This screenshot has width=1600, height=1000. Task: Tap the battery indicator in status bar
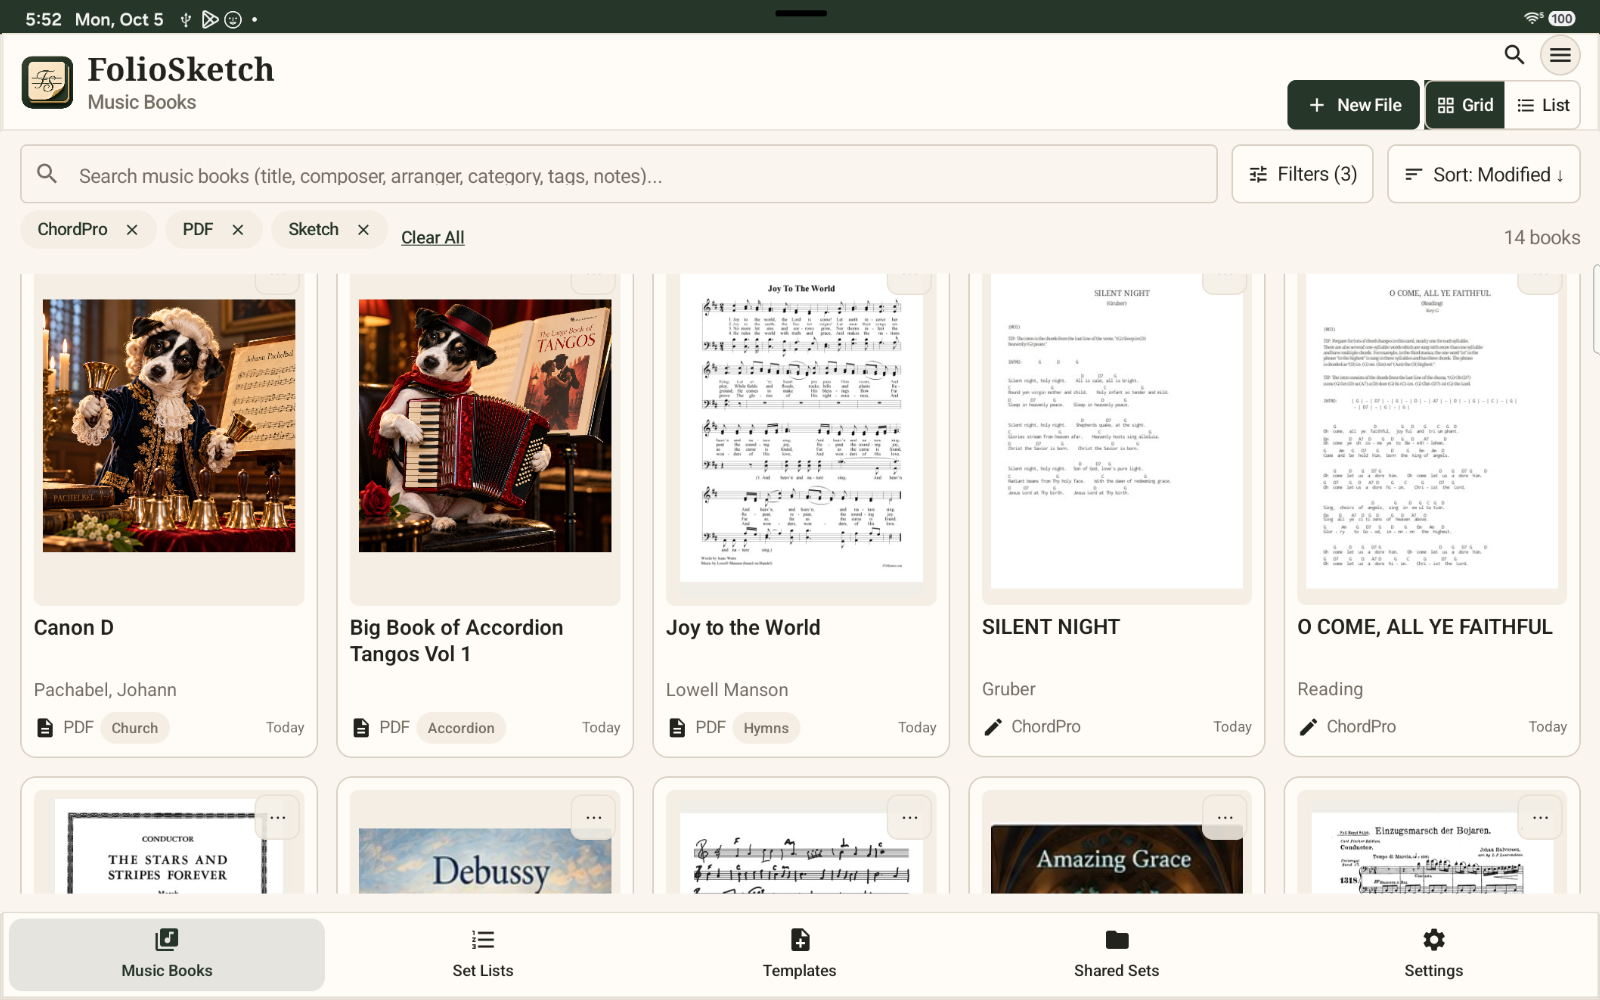point(1562,18)
